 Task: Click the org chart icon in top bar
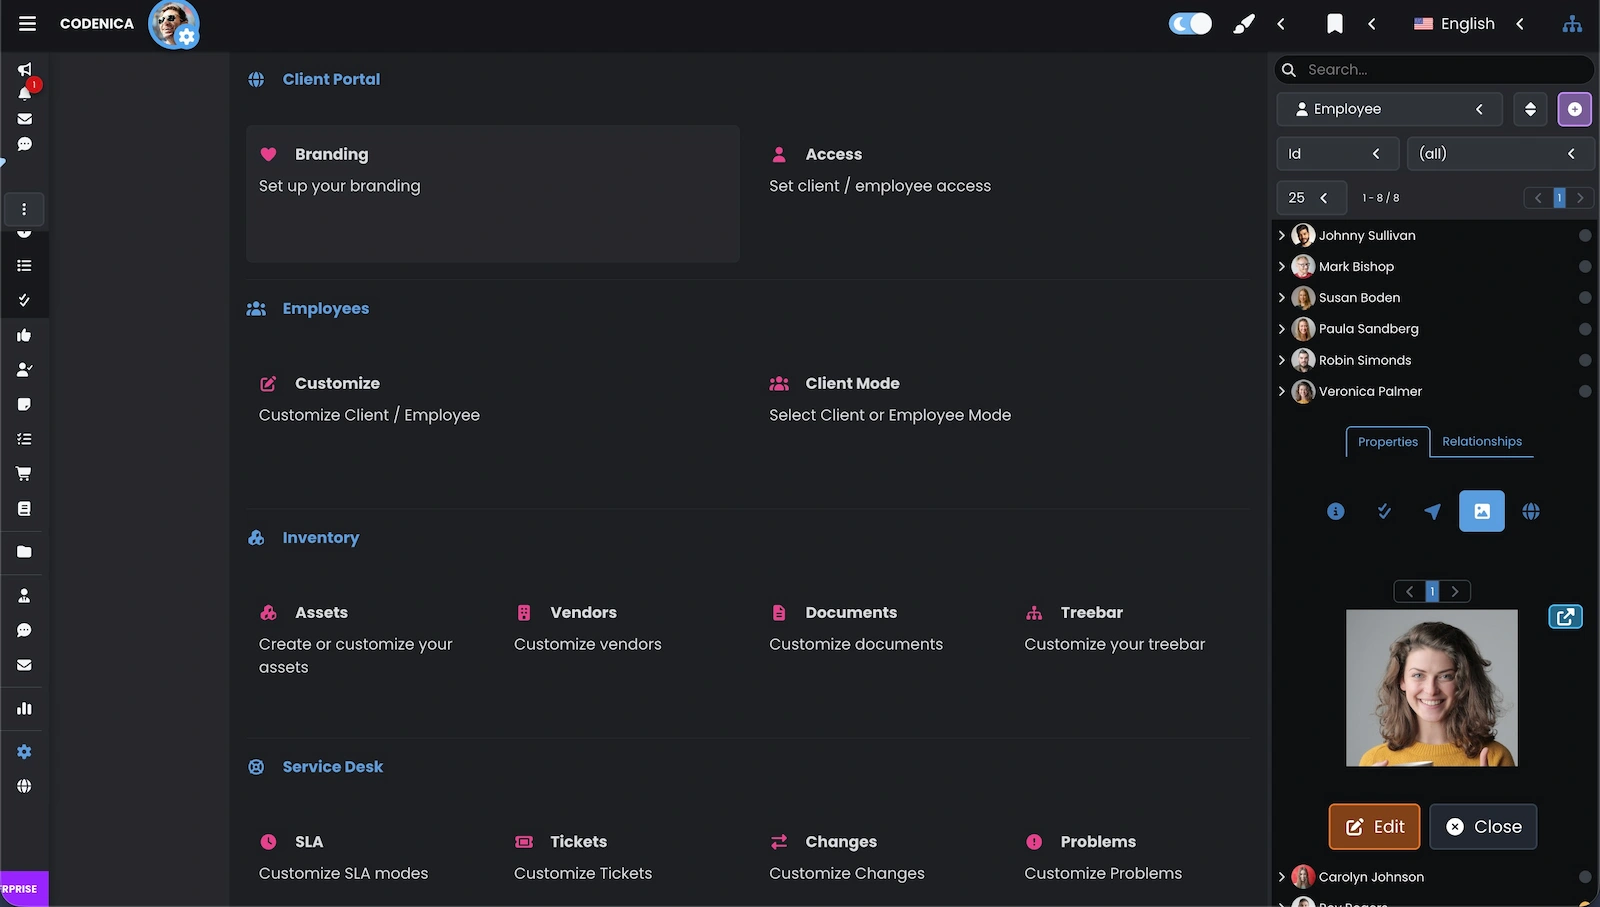click(x=1572, y=23)
